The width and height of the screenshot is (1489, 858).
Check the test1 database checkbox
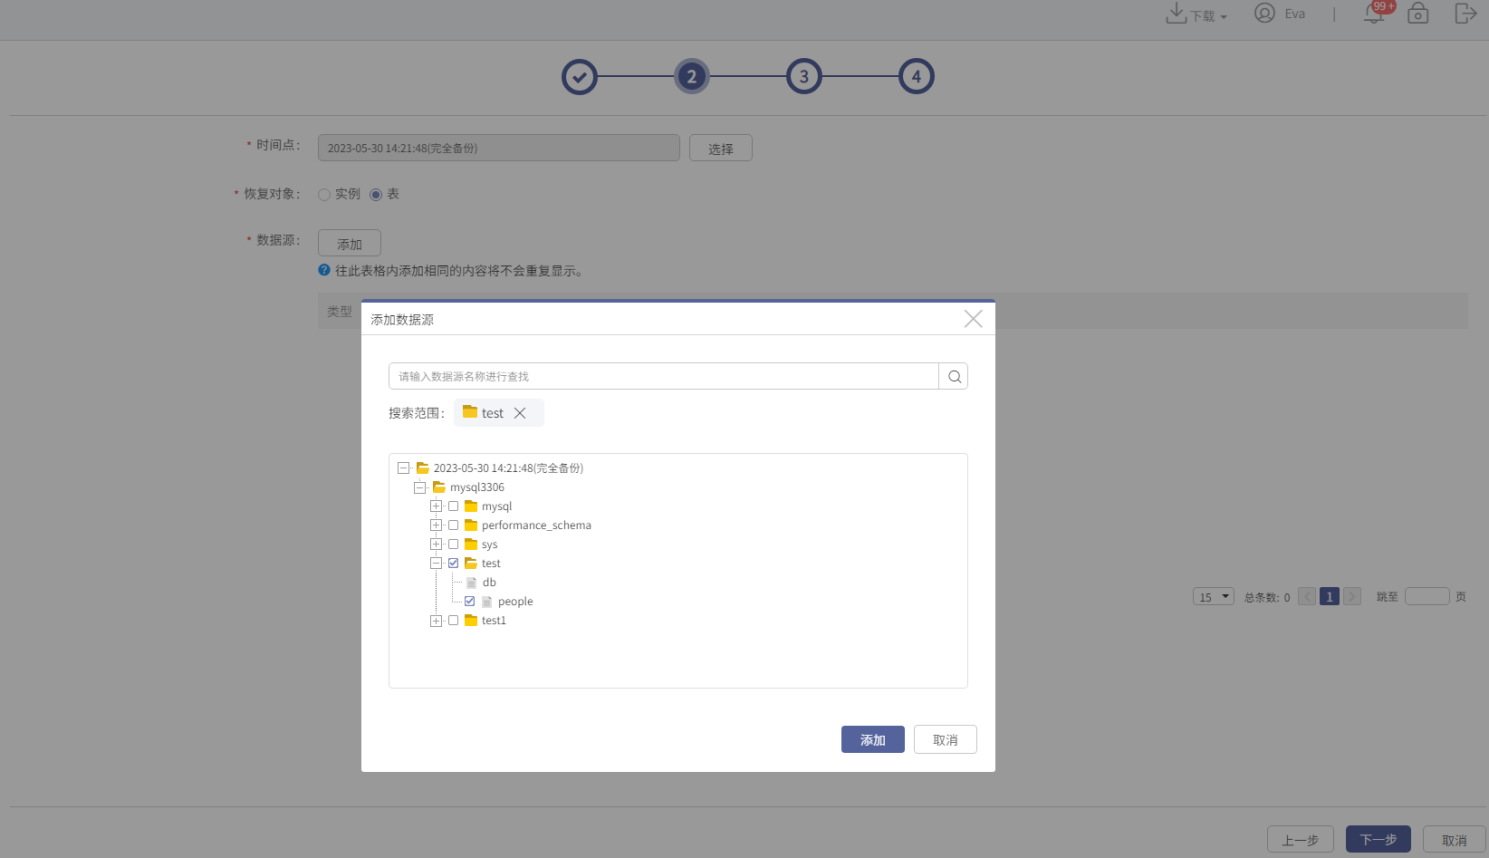(453, 620)
